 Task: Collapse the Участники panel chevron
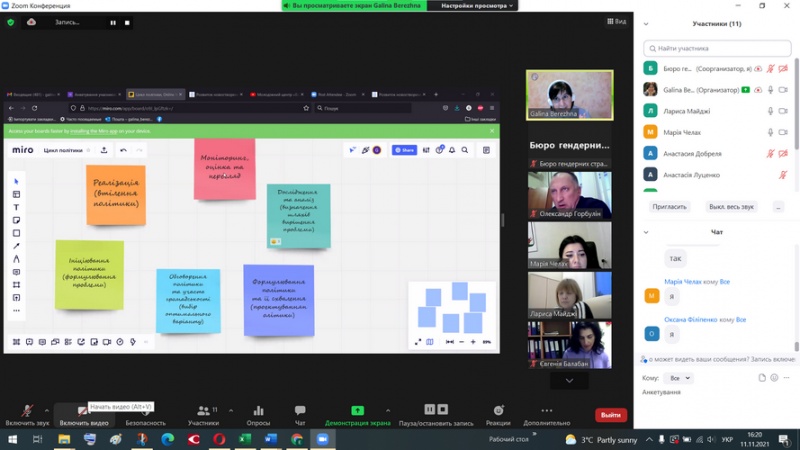click(644, 23)
